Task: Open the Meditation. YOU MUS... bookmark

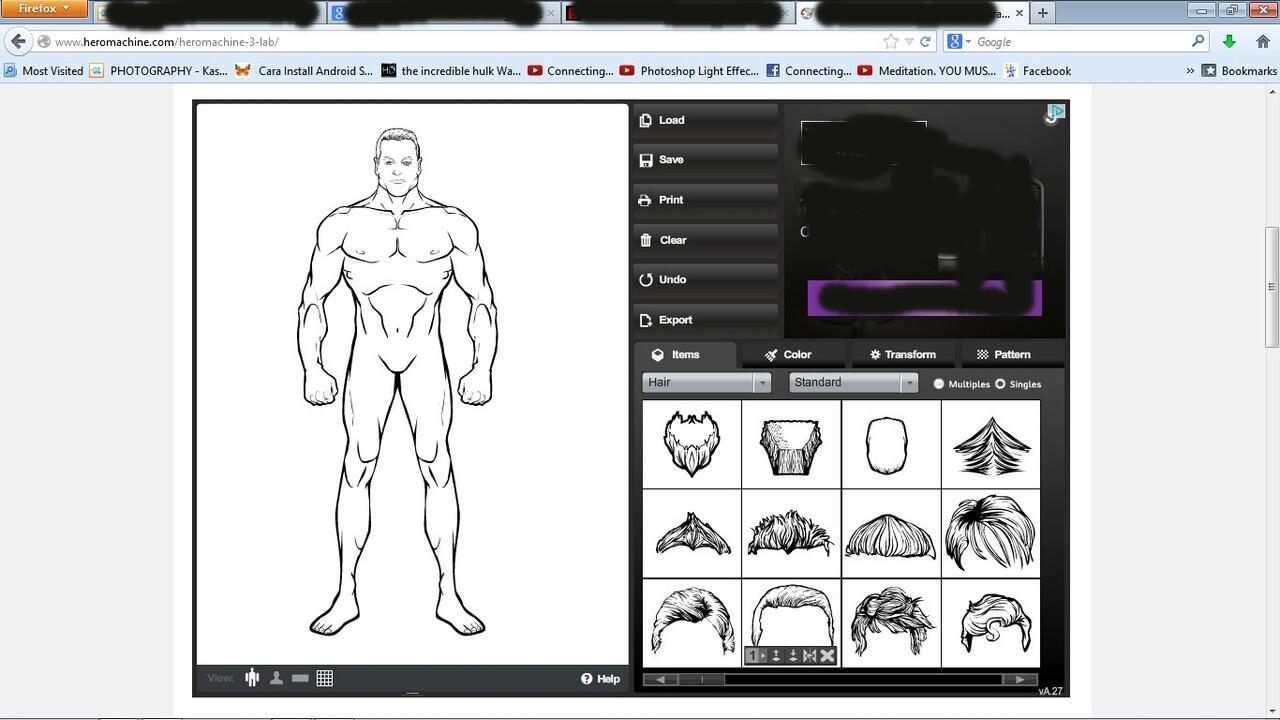Action: [927, 71]
